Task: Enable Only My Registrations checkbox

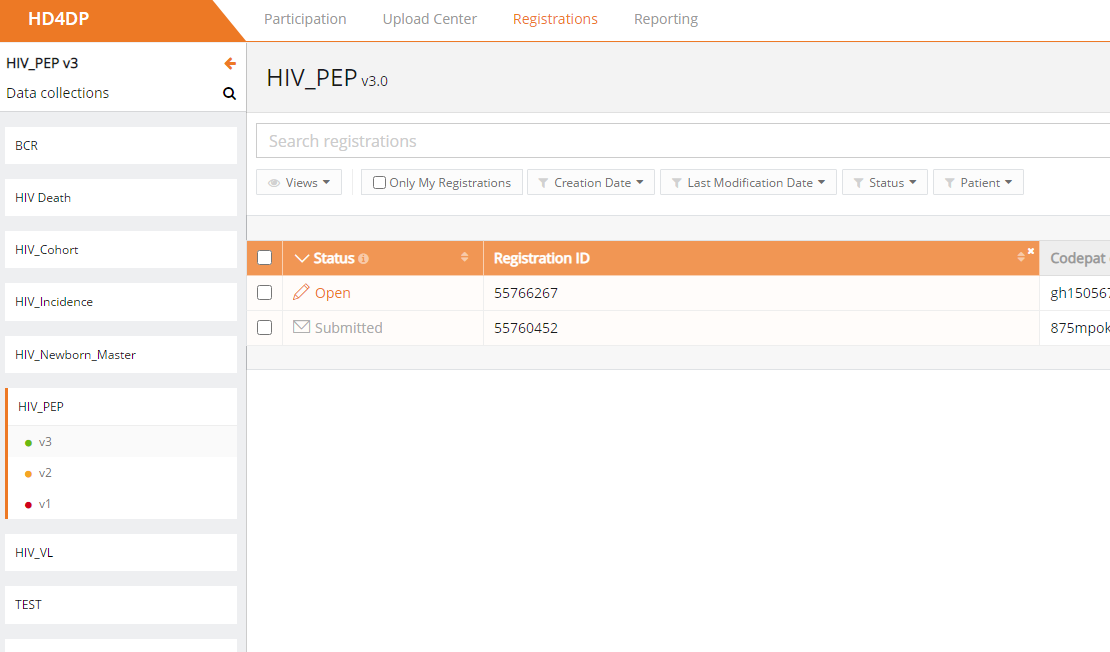Action: [379, 183]
